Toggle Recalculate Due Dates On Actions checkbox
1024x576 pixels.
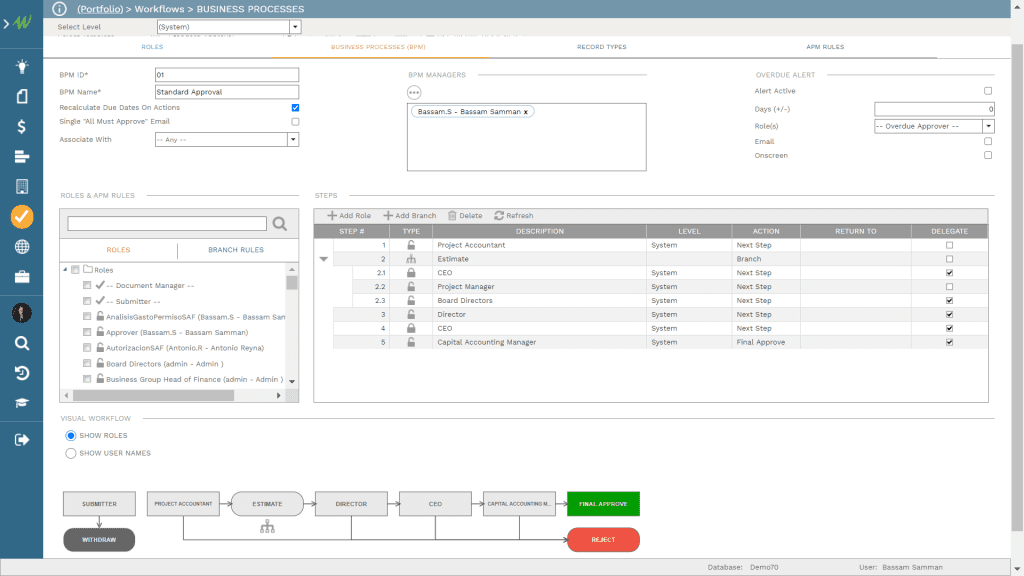coord(295,107)
